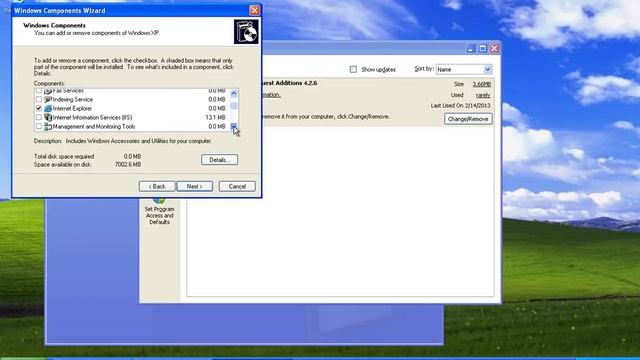Click the components list scrollbar thumb
640x360 pixels.
coord(234,106)
